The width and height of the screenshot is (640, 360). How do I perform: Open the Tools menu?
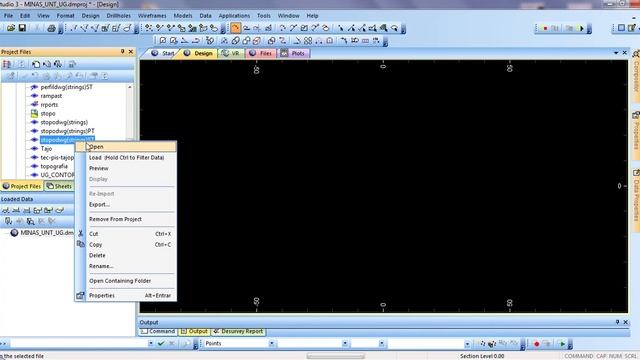tap(264, 16)
